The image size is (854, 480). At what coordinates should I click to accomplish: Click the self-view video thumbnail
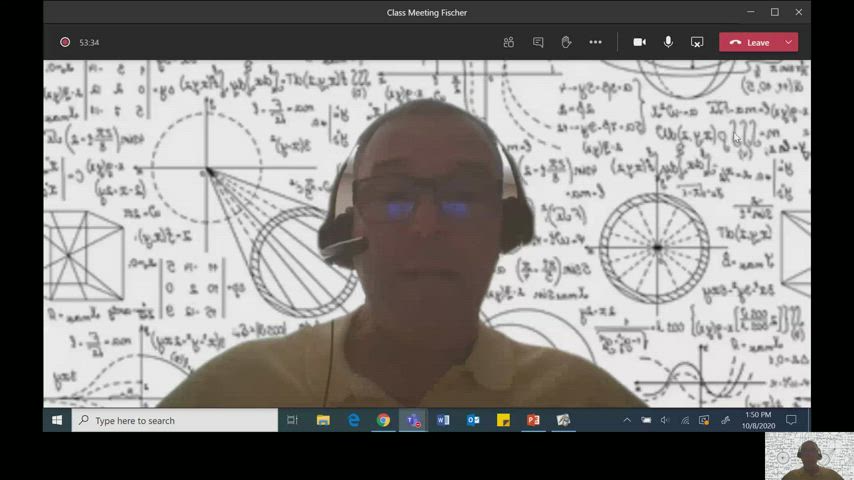coord(809,456)
